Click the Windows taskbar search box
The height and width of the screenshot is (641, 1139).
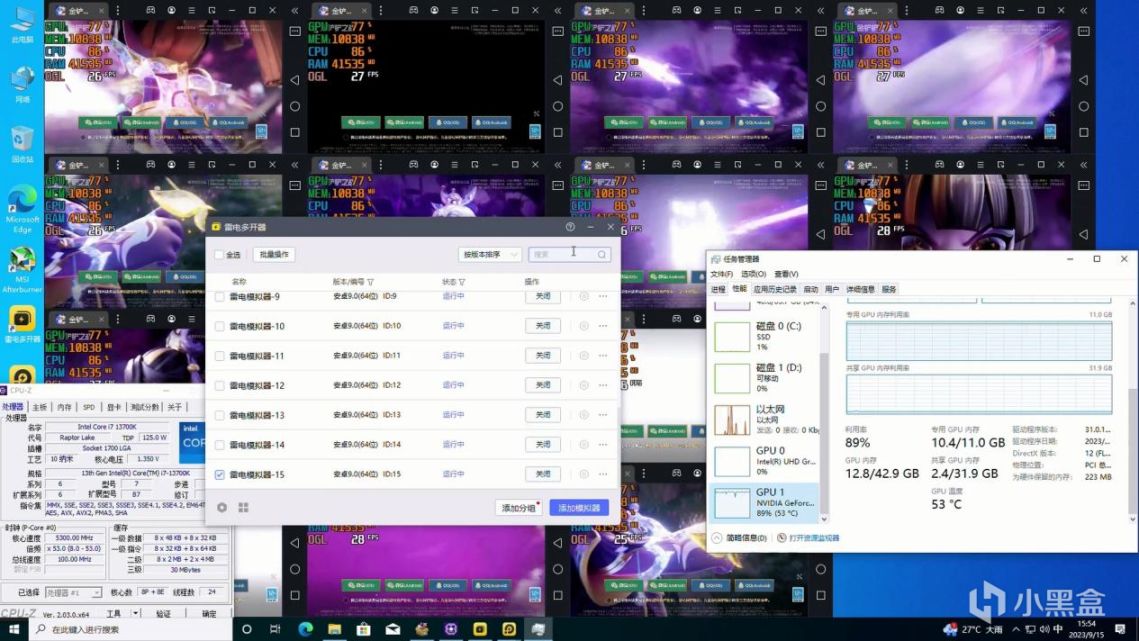131,629
